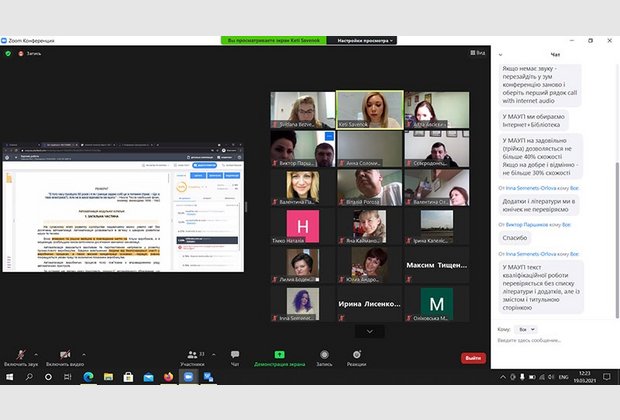Show more participants with down chevron
The width and height of the screenshot is (620, 420).
tap(370, 331)
